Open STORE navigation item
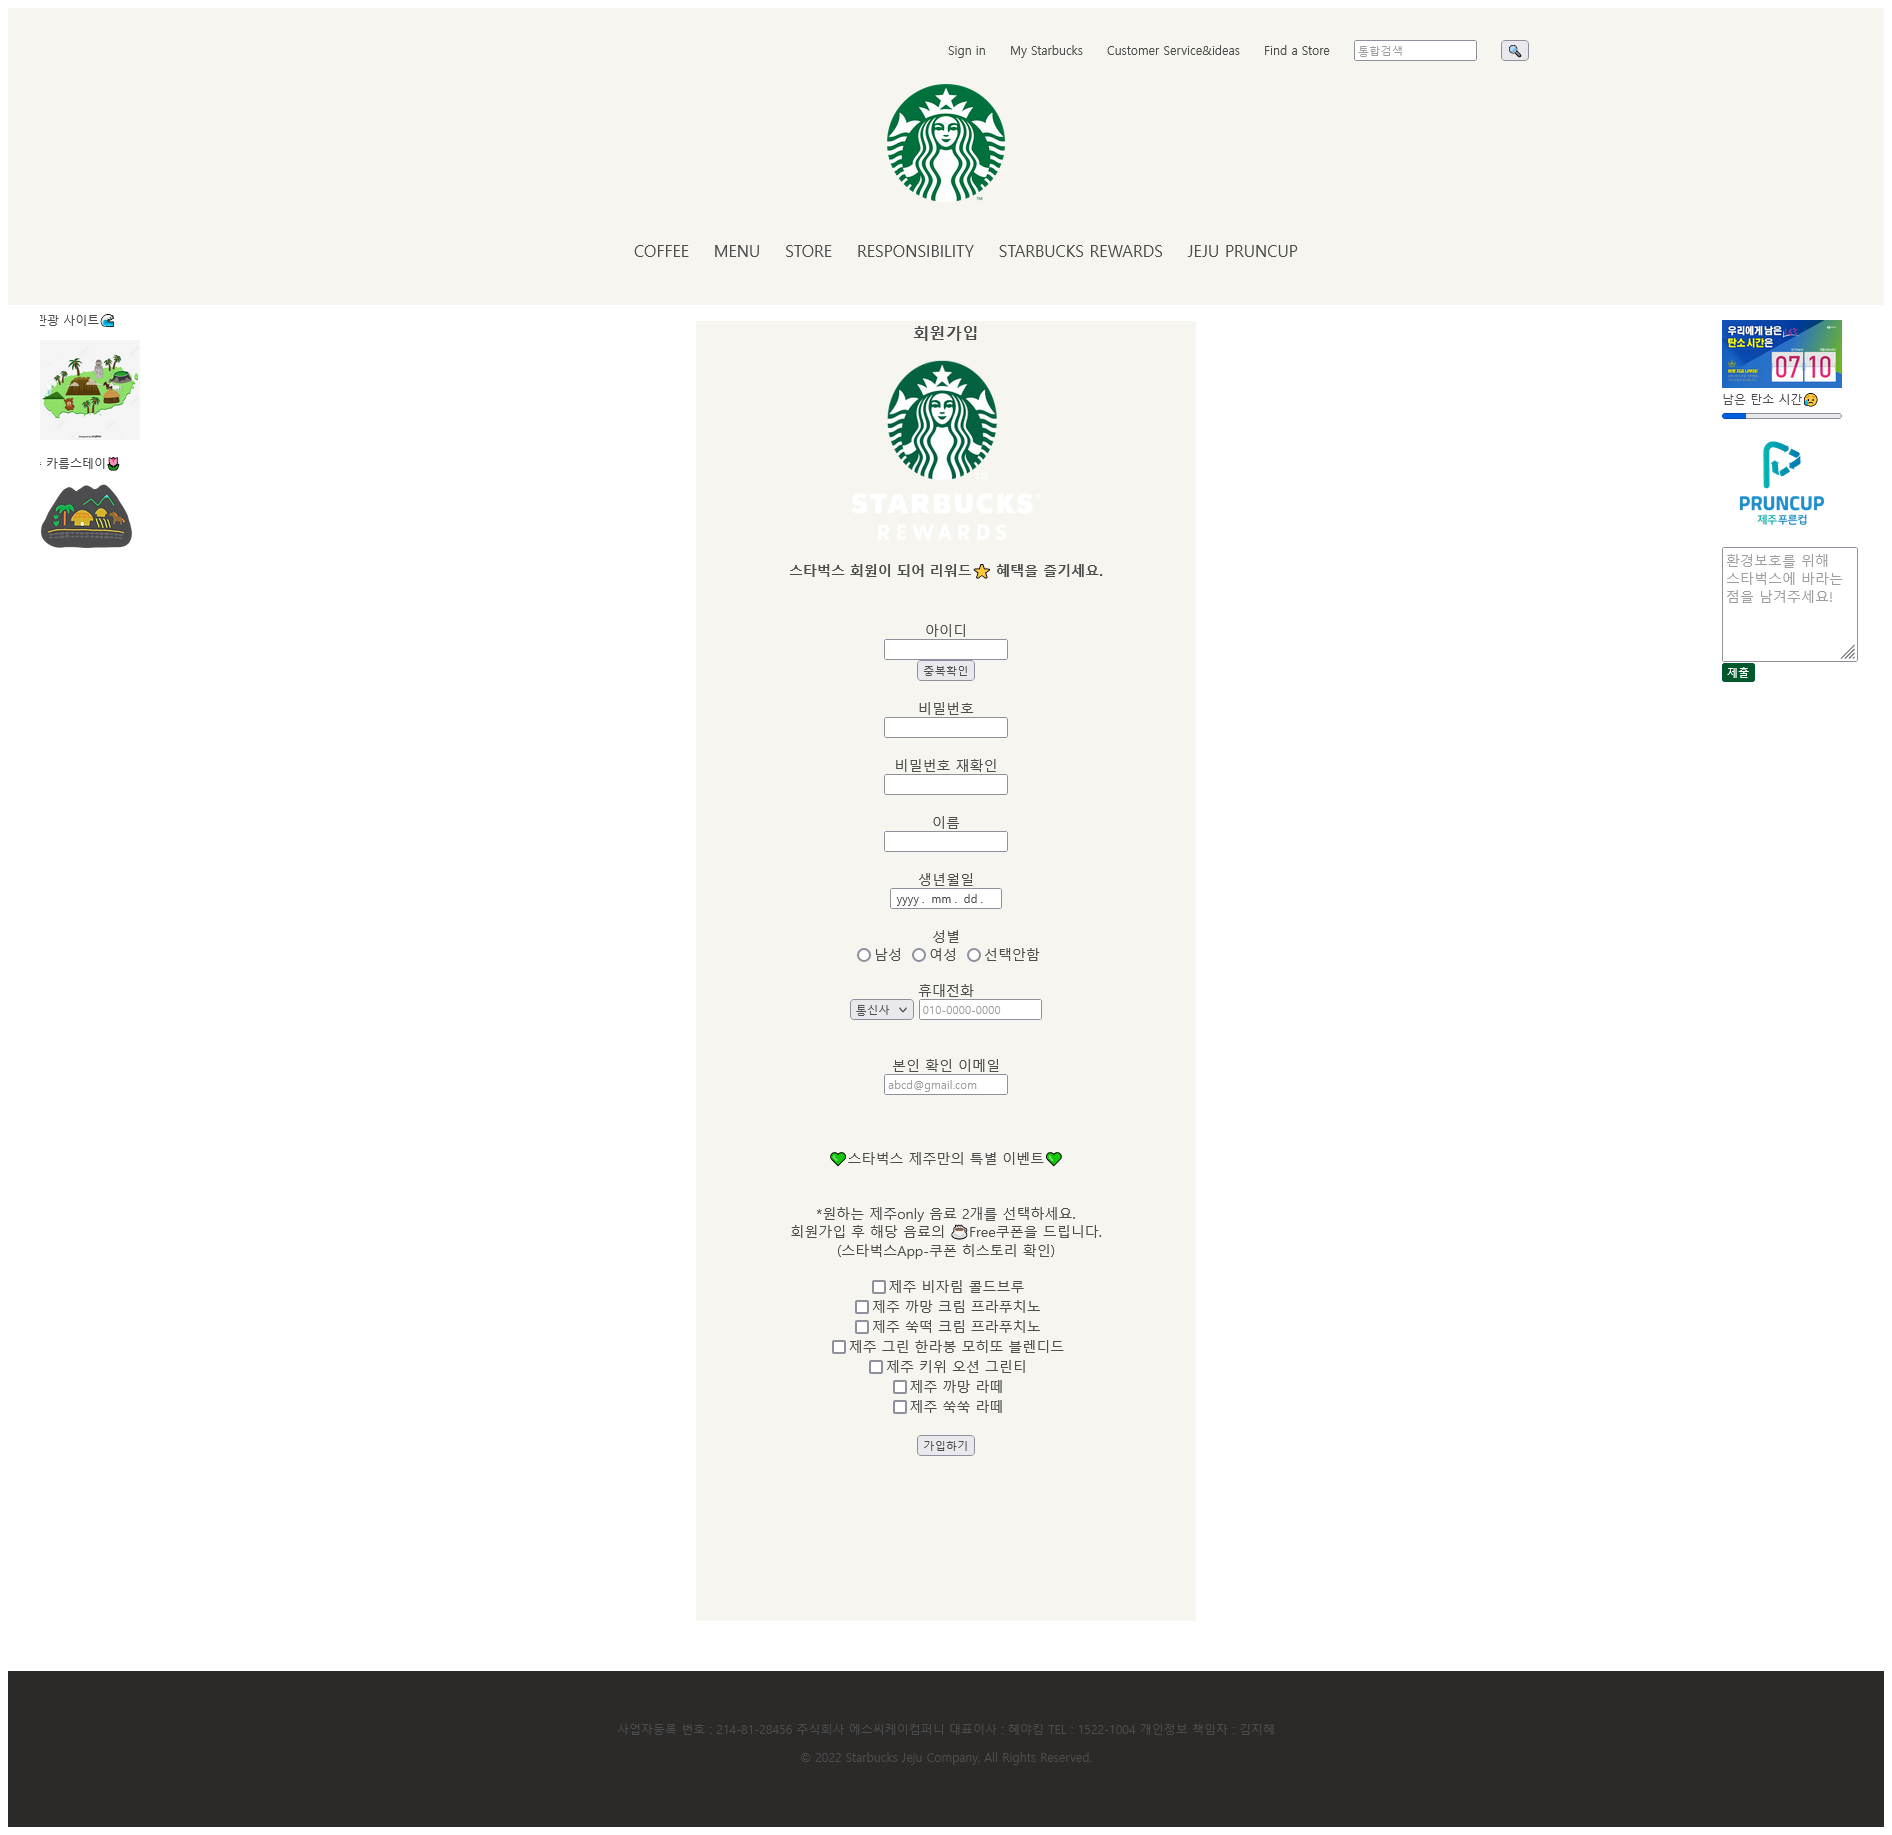The image size is (1892, 1835). coord(808,252)
